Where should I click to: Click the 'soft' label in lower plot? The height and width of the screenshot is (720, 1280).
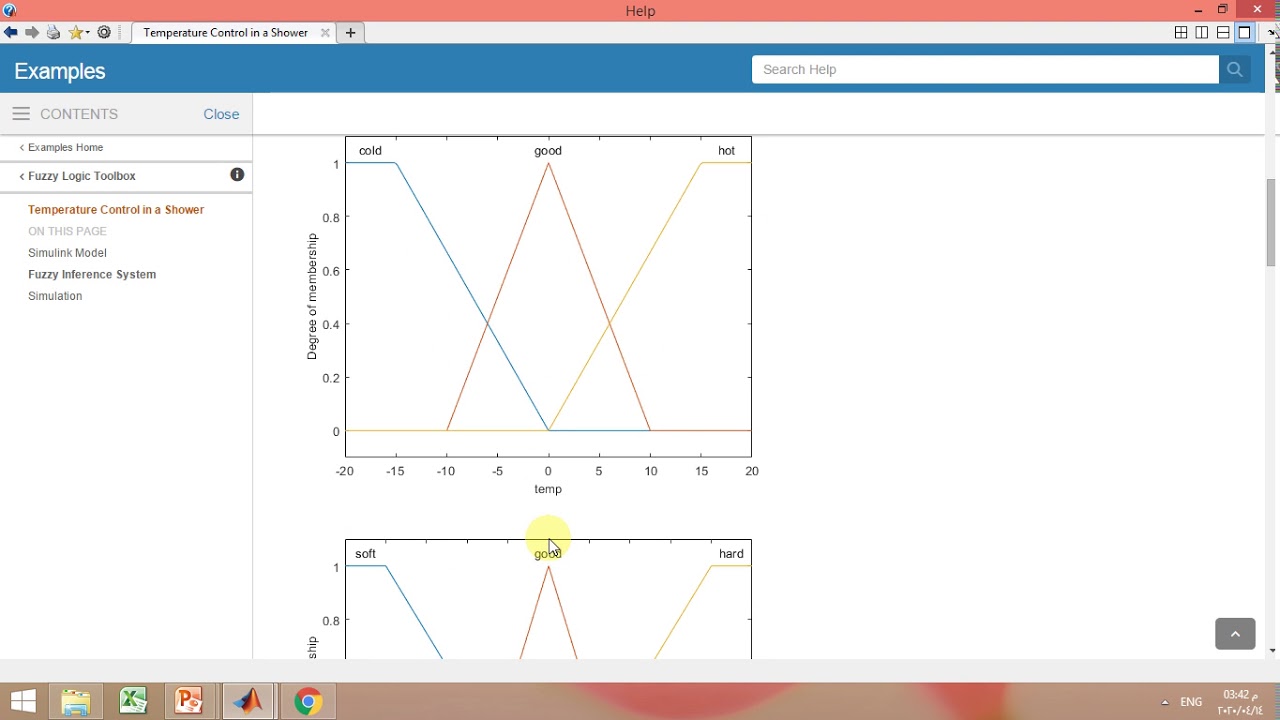click(366, 554)
